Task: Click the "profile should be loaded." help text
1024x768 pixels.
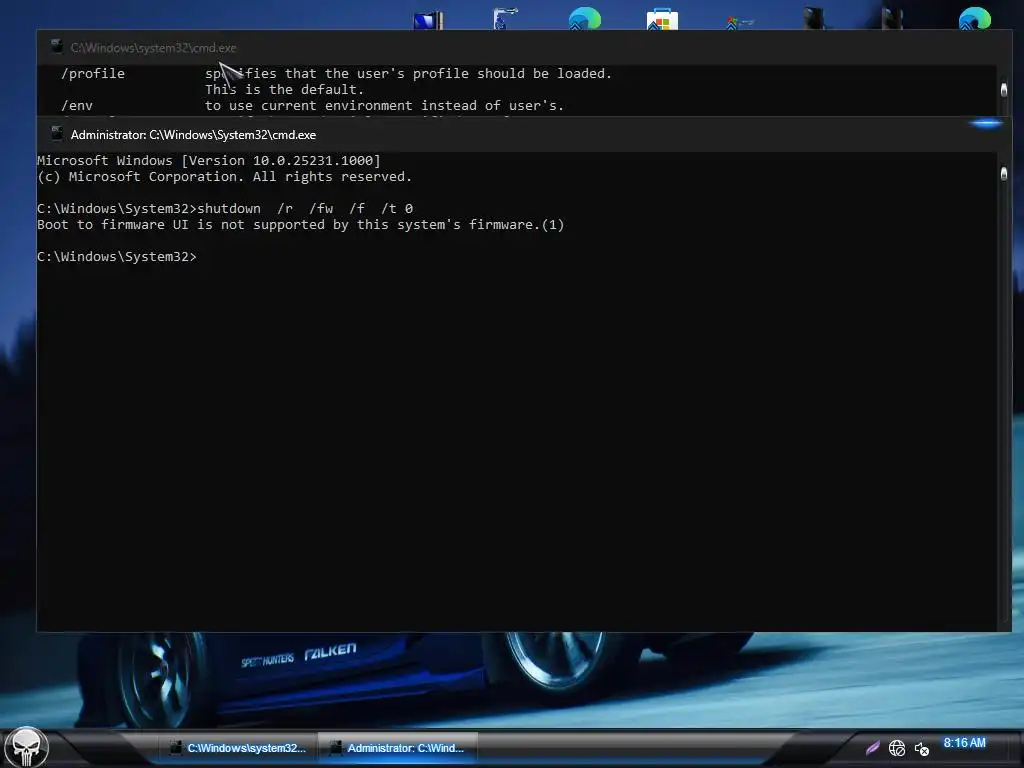Action: tap(513, 74)
